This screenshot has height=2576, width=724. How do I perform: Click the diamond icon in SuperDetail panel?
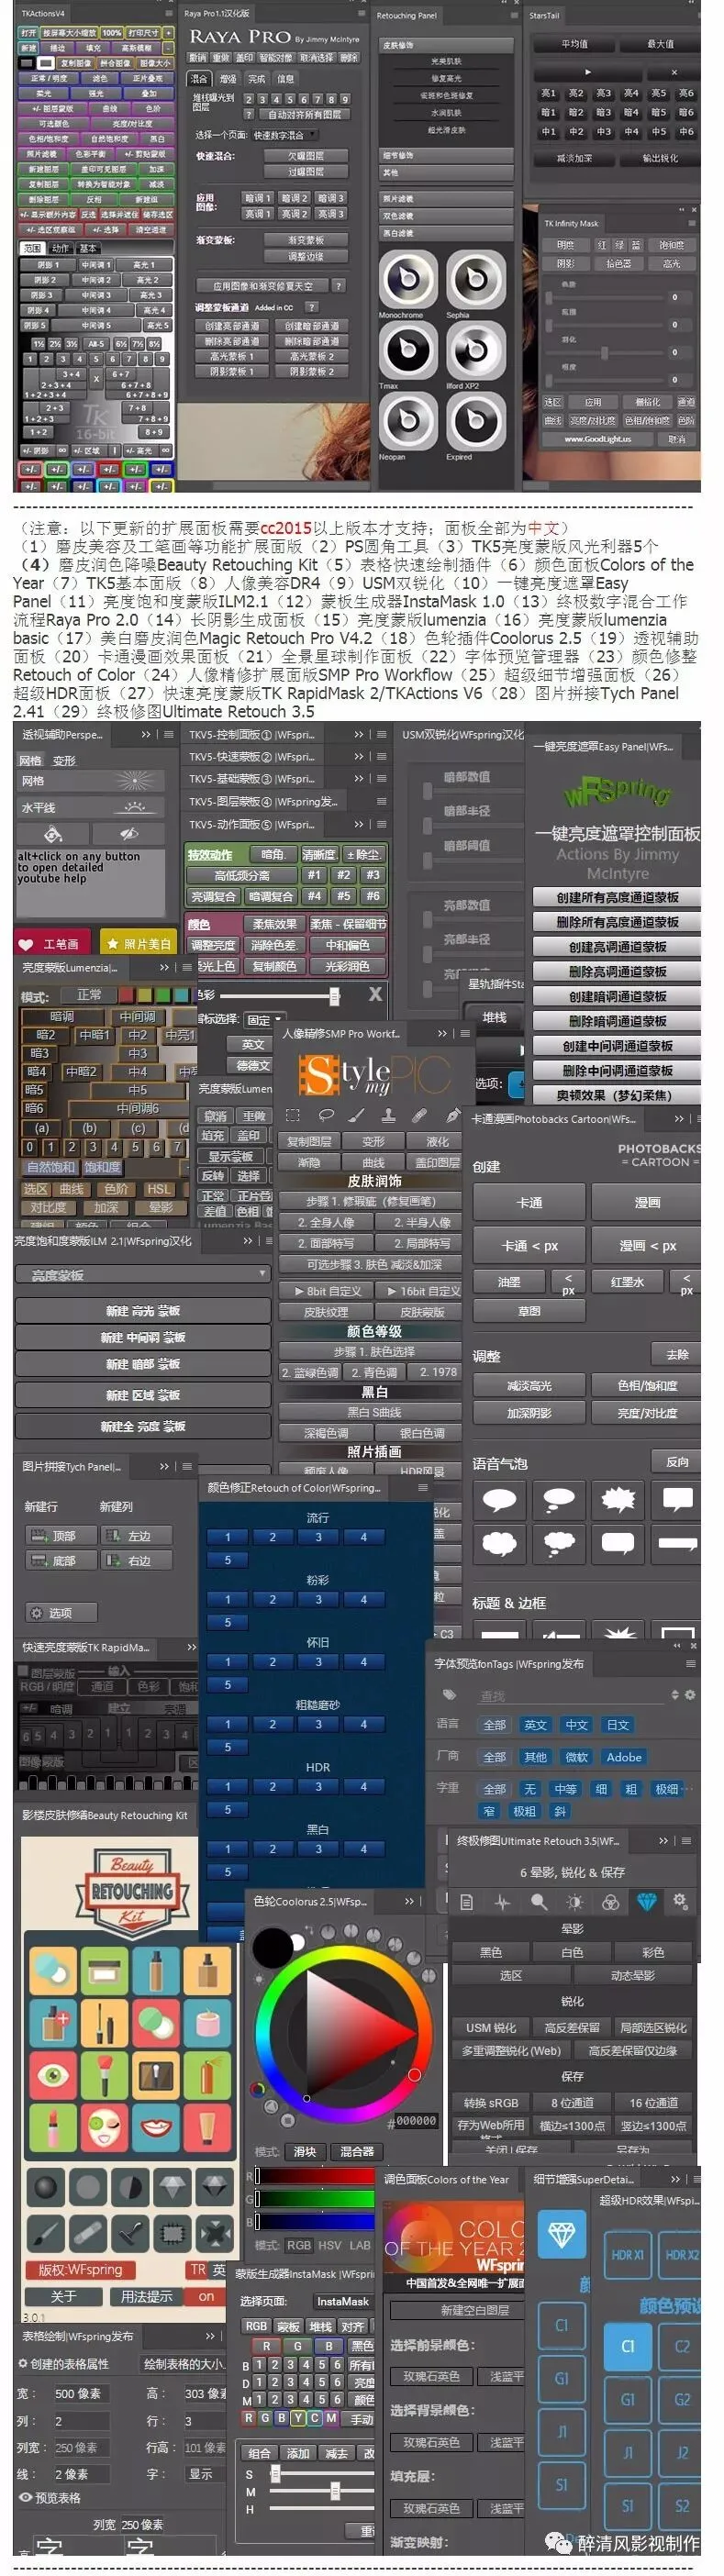[562, 2234]
